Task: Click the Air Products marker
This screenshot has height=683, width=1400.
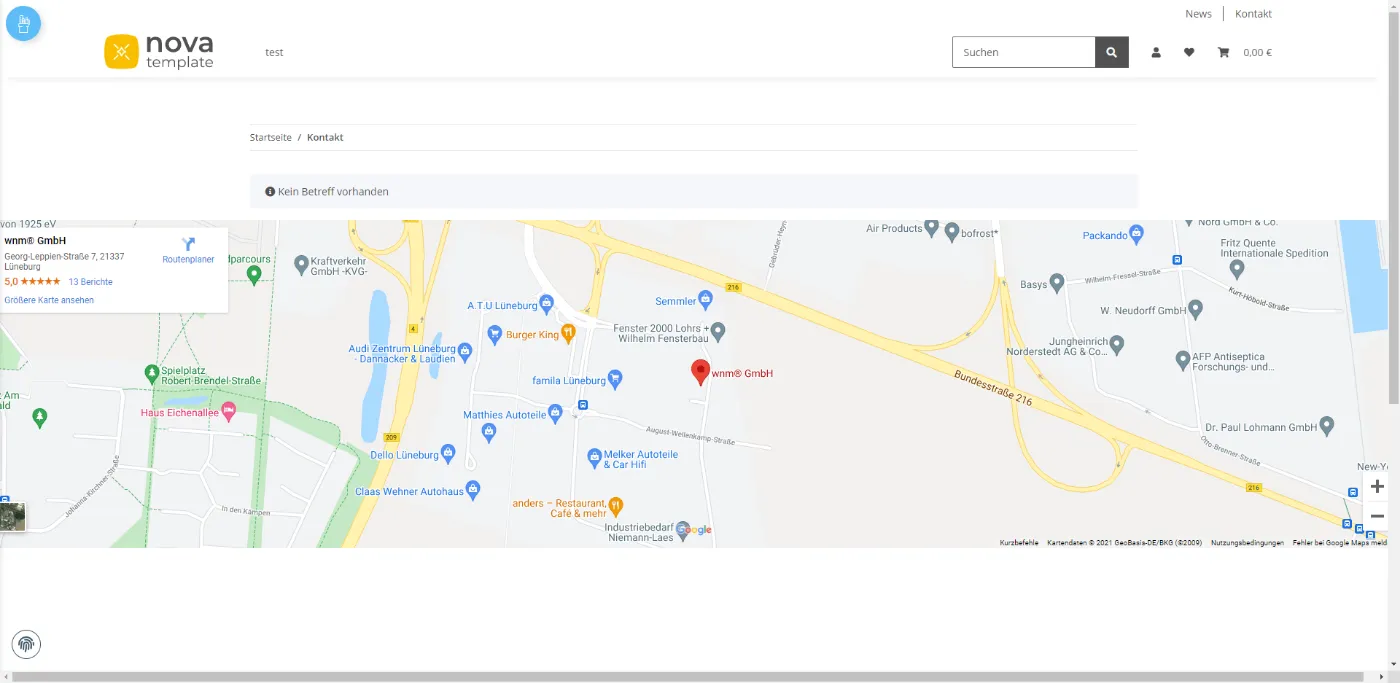Action: click(x=932, y=228)
